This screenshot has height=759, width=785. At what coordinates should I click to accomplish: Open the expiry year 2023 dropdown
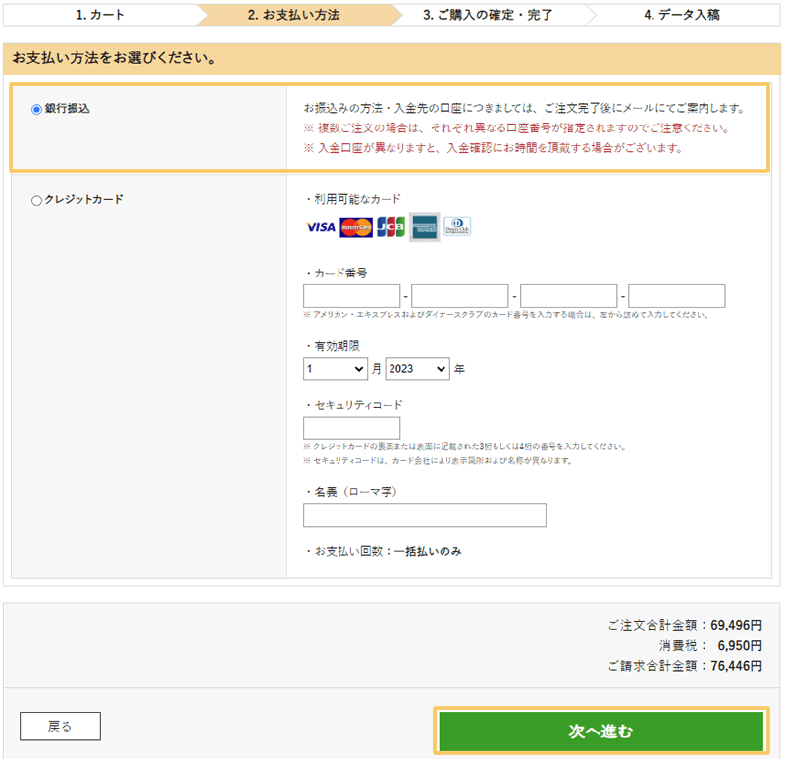coord(418,369)
